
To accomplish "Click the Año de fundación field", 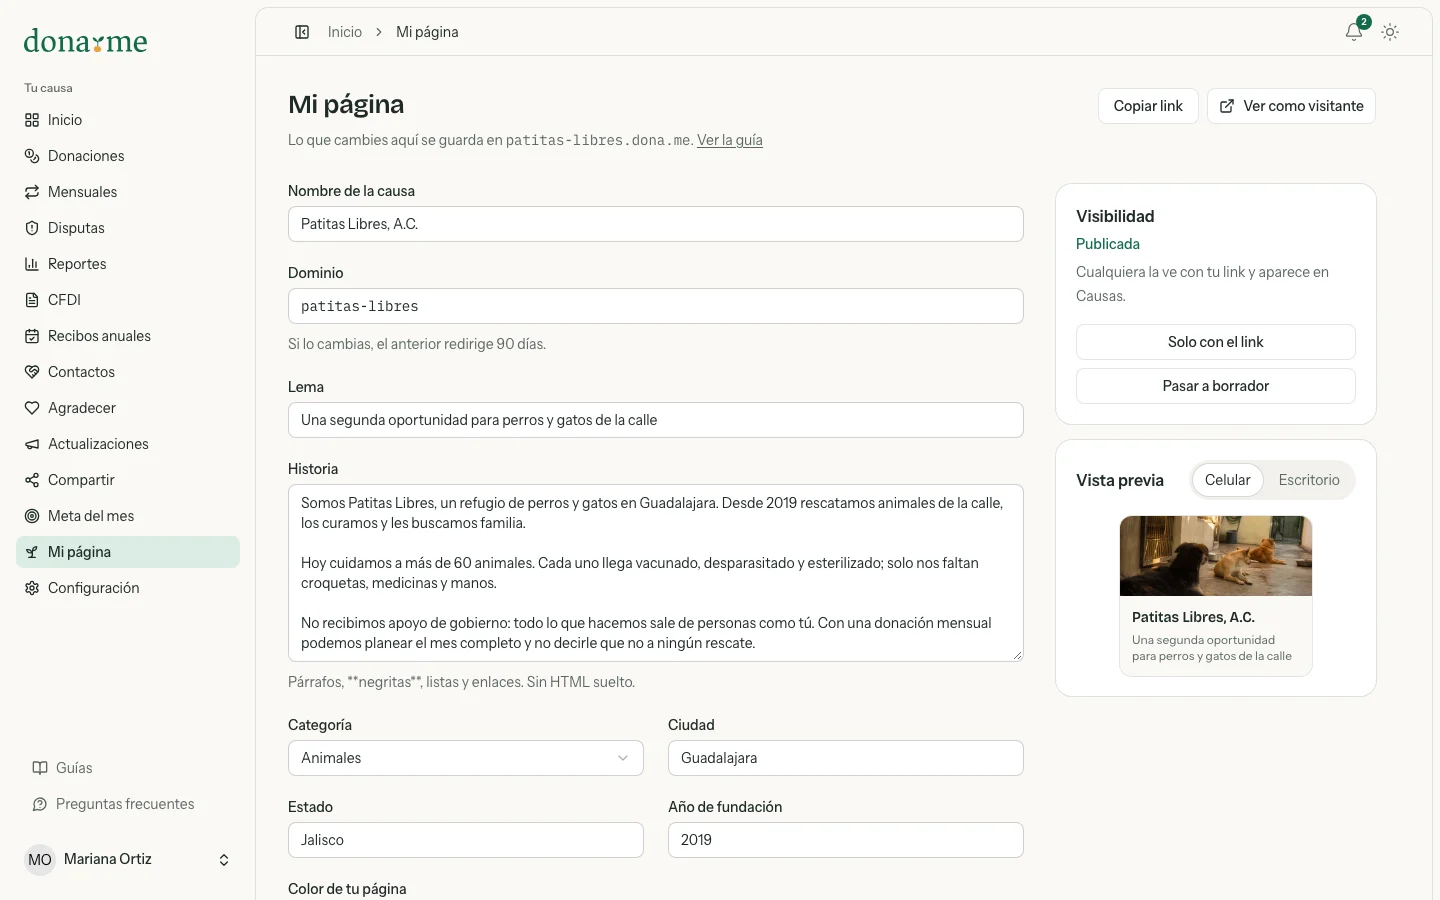I will [x=846, y=840].
